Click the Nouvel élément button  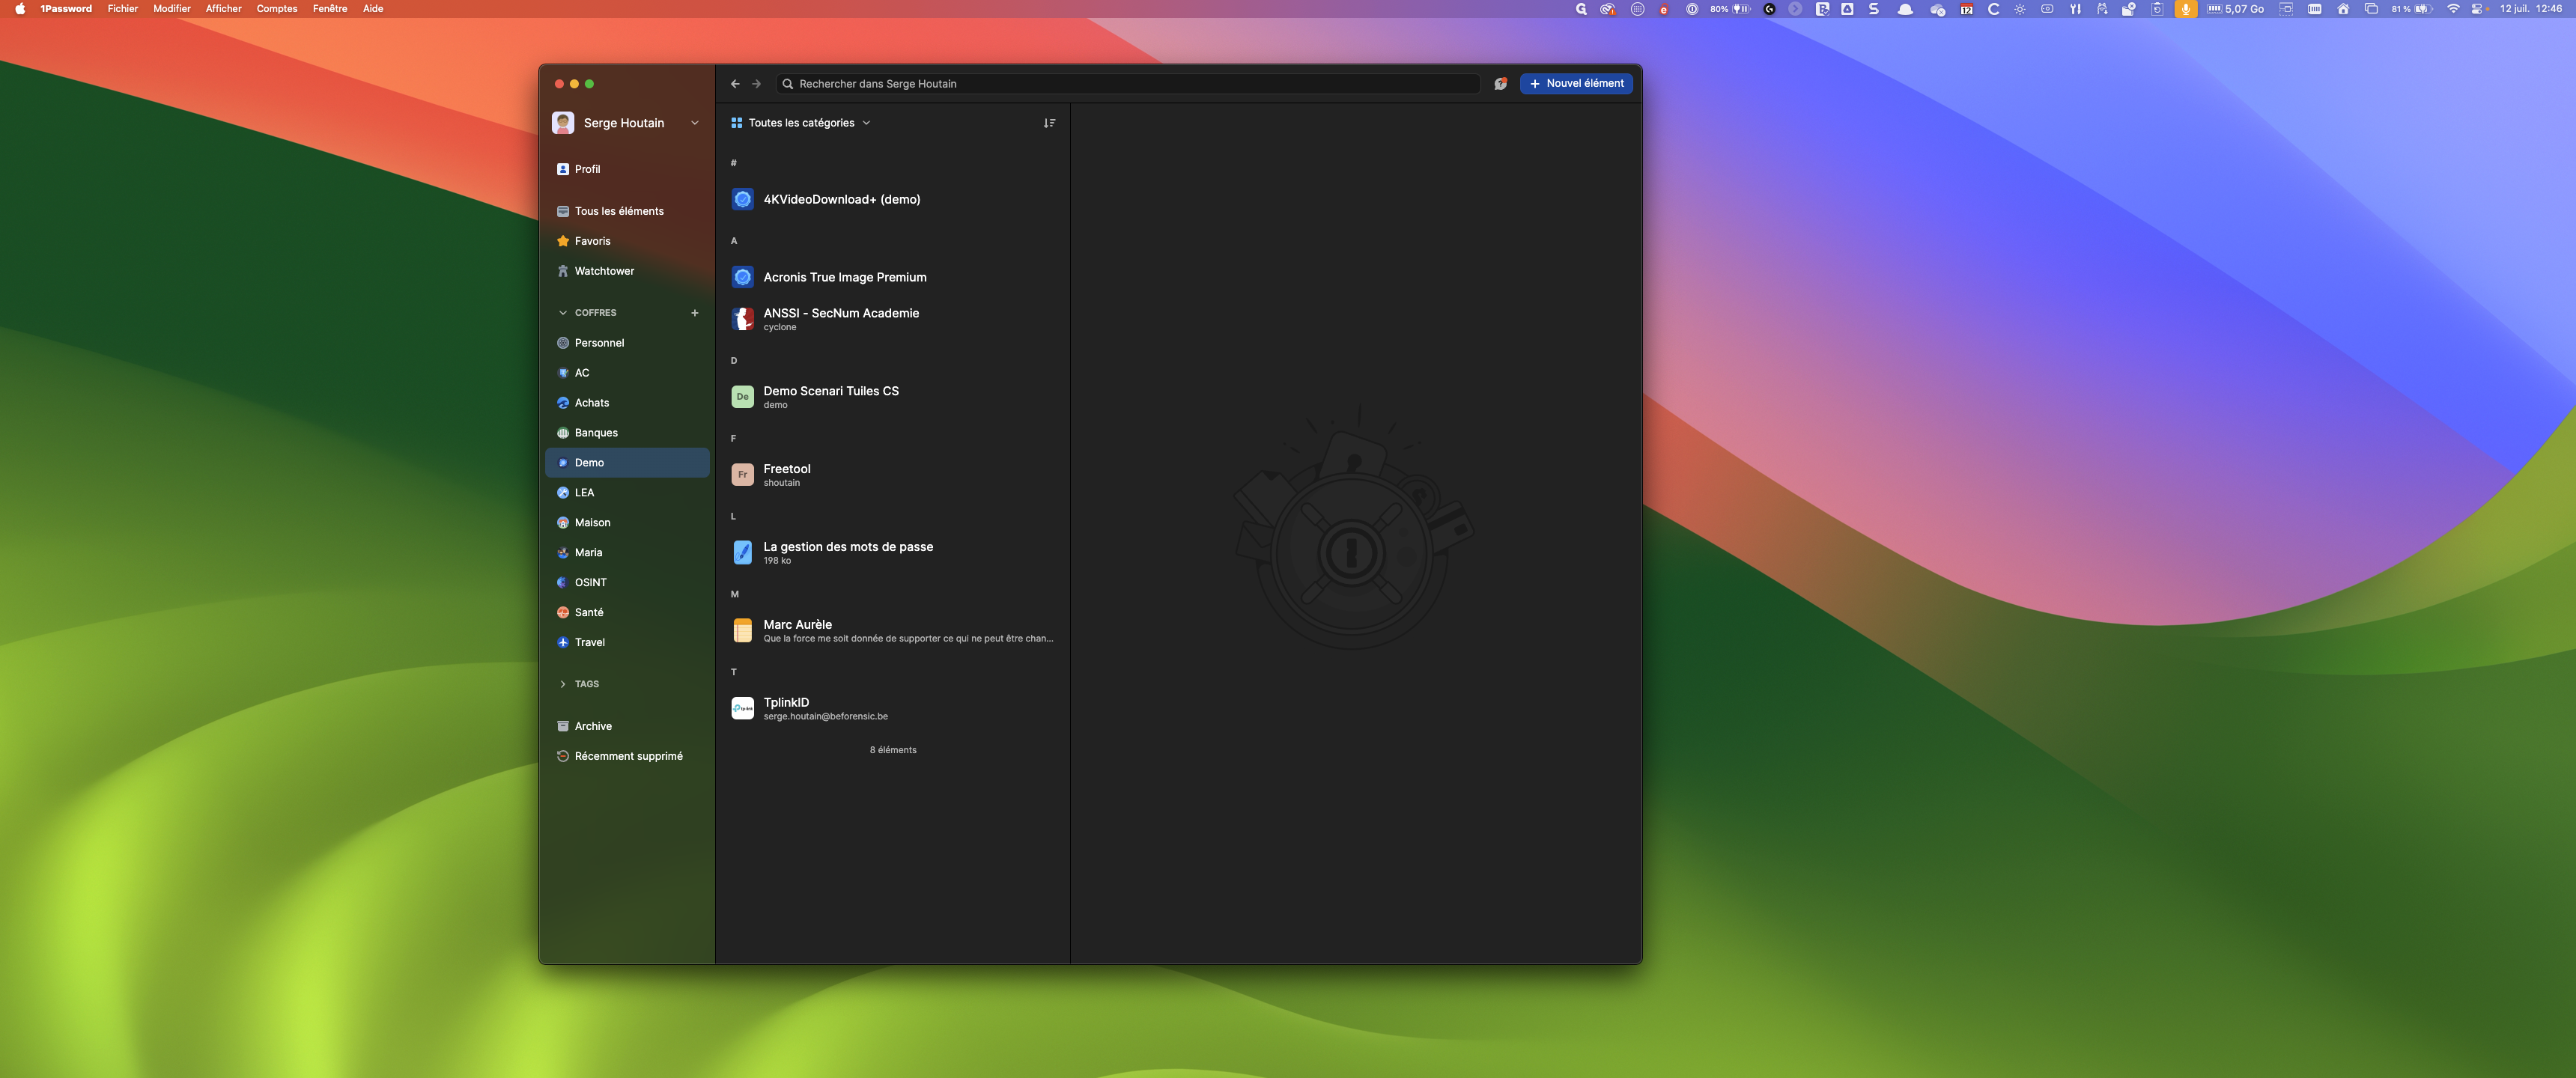tap(1577, 84)
